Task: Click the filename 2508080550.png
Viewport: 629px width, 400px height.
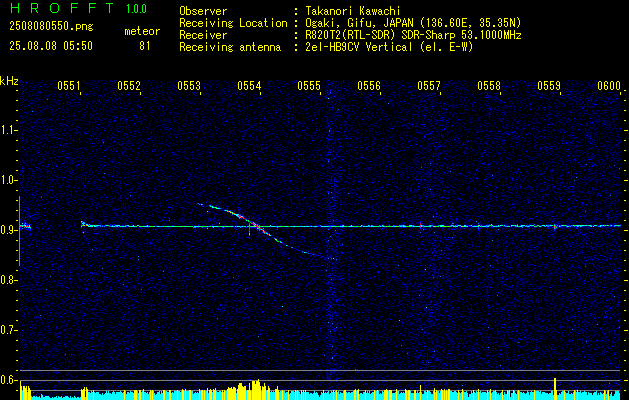Action: pos(51,27)
